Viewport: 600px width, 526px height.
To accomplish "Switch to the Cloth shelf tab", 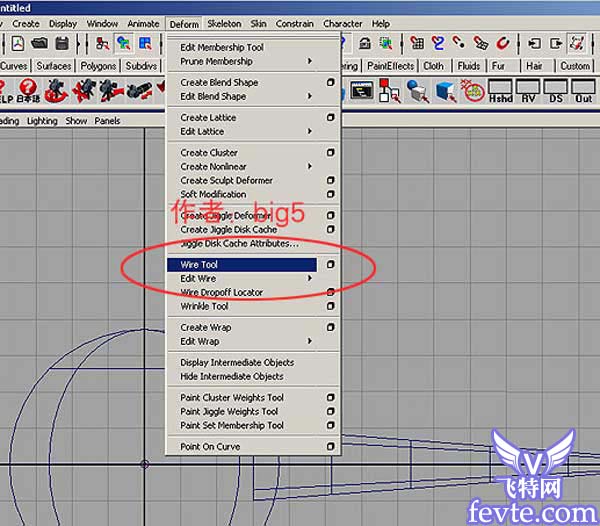I will pyautogui.click(x=434, y=66).
